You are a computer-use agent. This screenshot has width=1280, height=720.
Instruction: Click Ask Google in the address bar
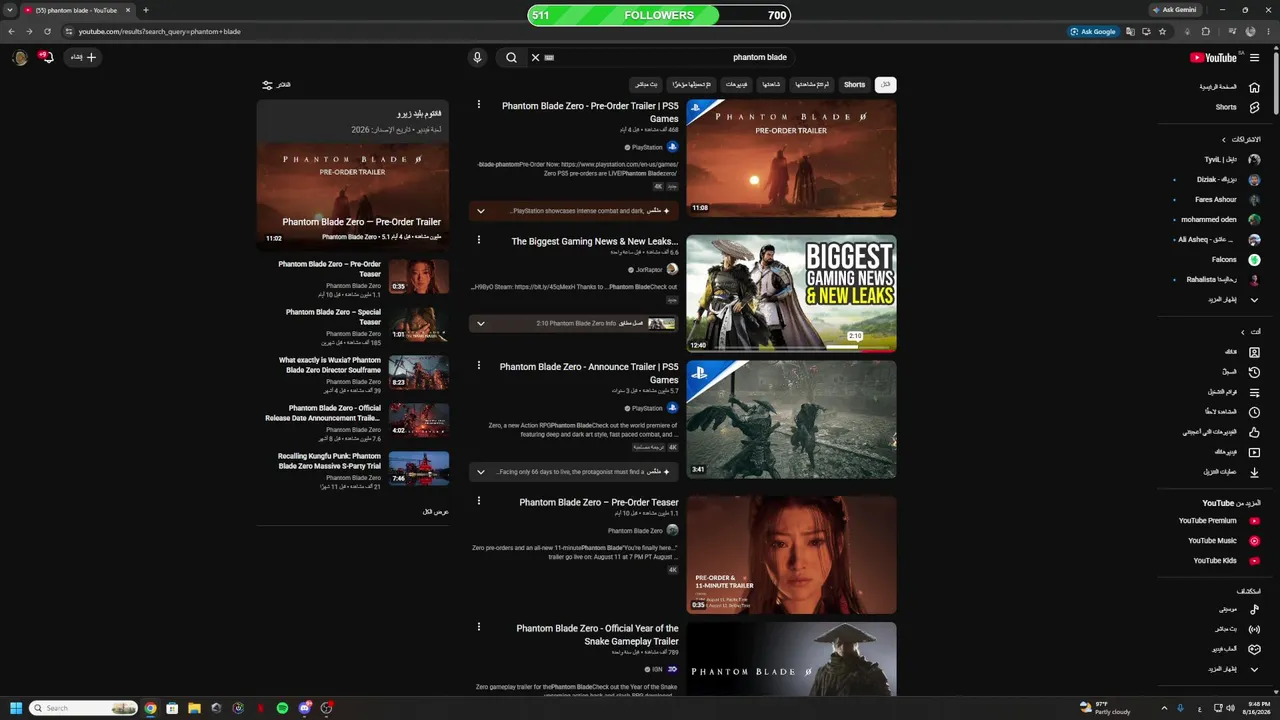(1093, 32)
